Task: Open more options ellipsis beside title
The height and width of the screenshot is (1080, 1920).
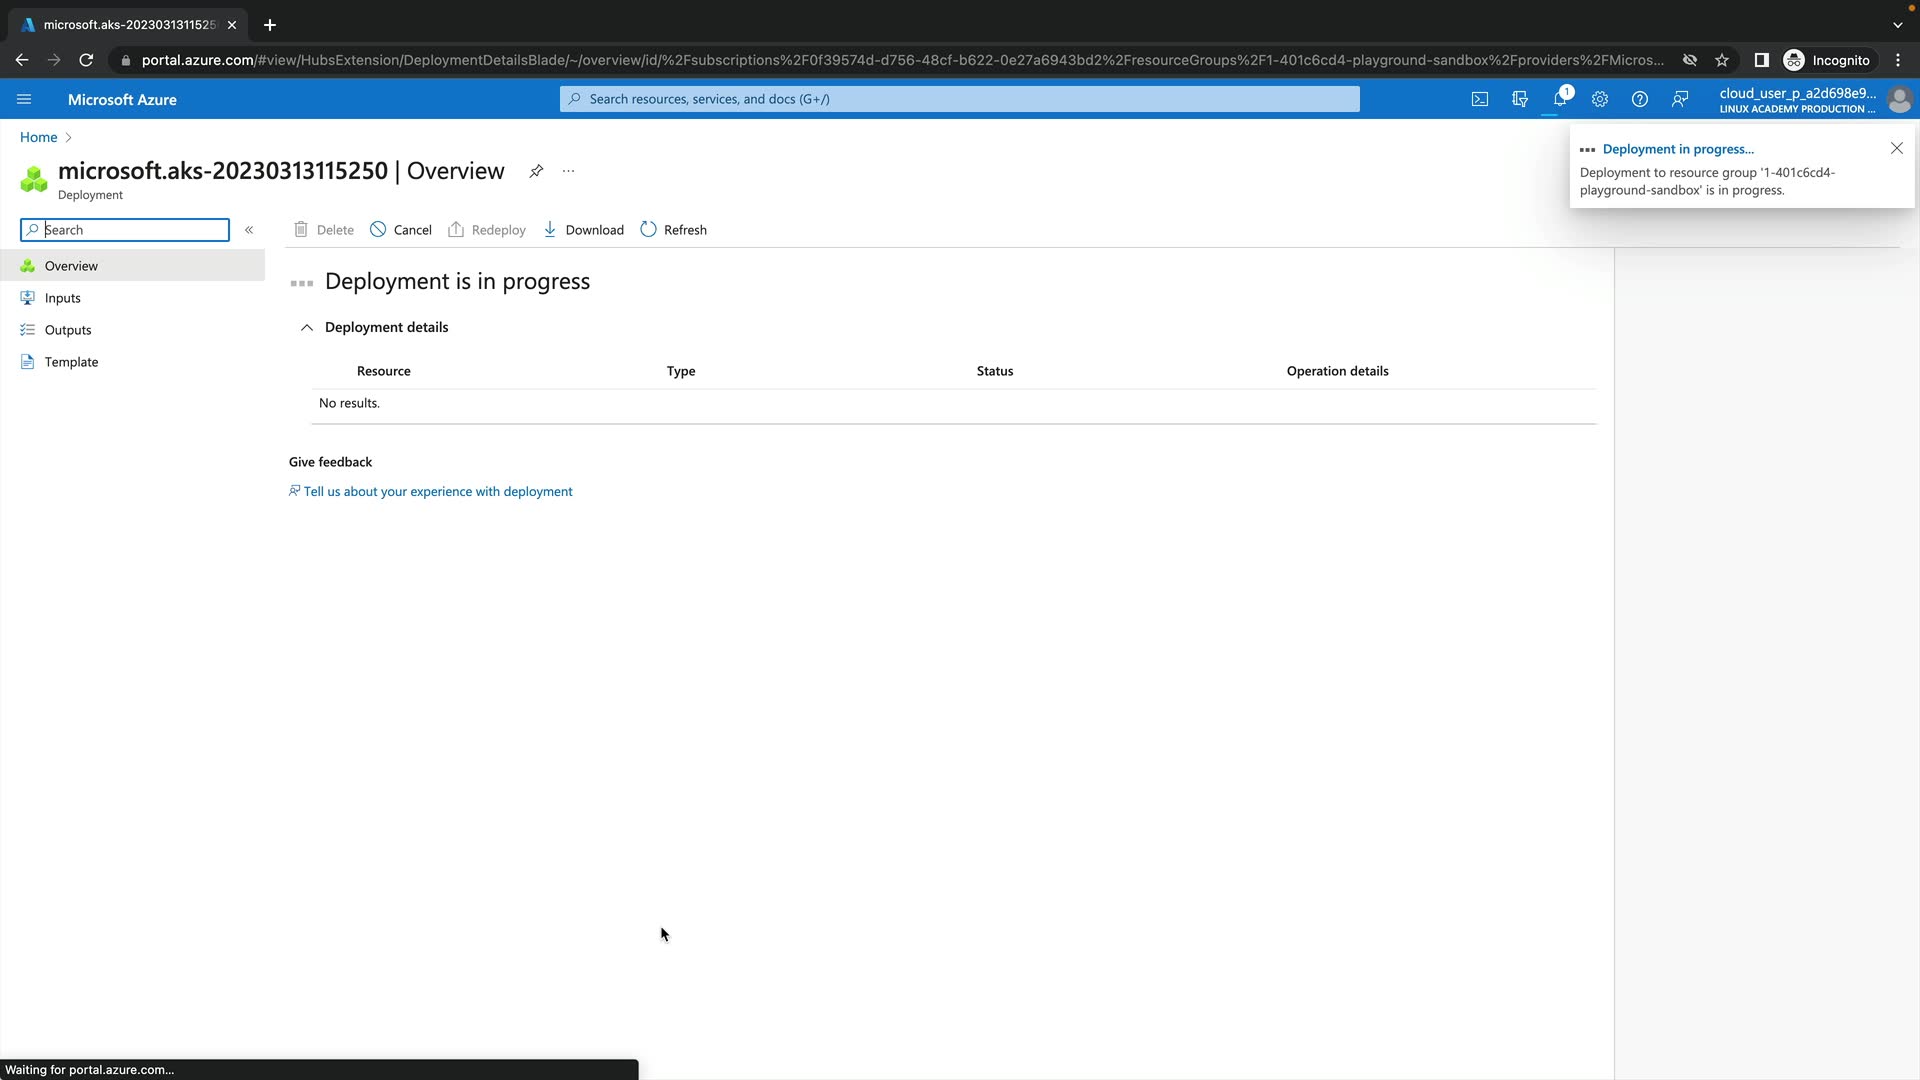Action: pyautogui.click(x=568, y=171)
